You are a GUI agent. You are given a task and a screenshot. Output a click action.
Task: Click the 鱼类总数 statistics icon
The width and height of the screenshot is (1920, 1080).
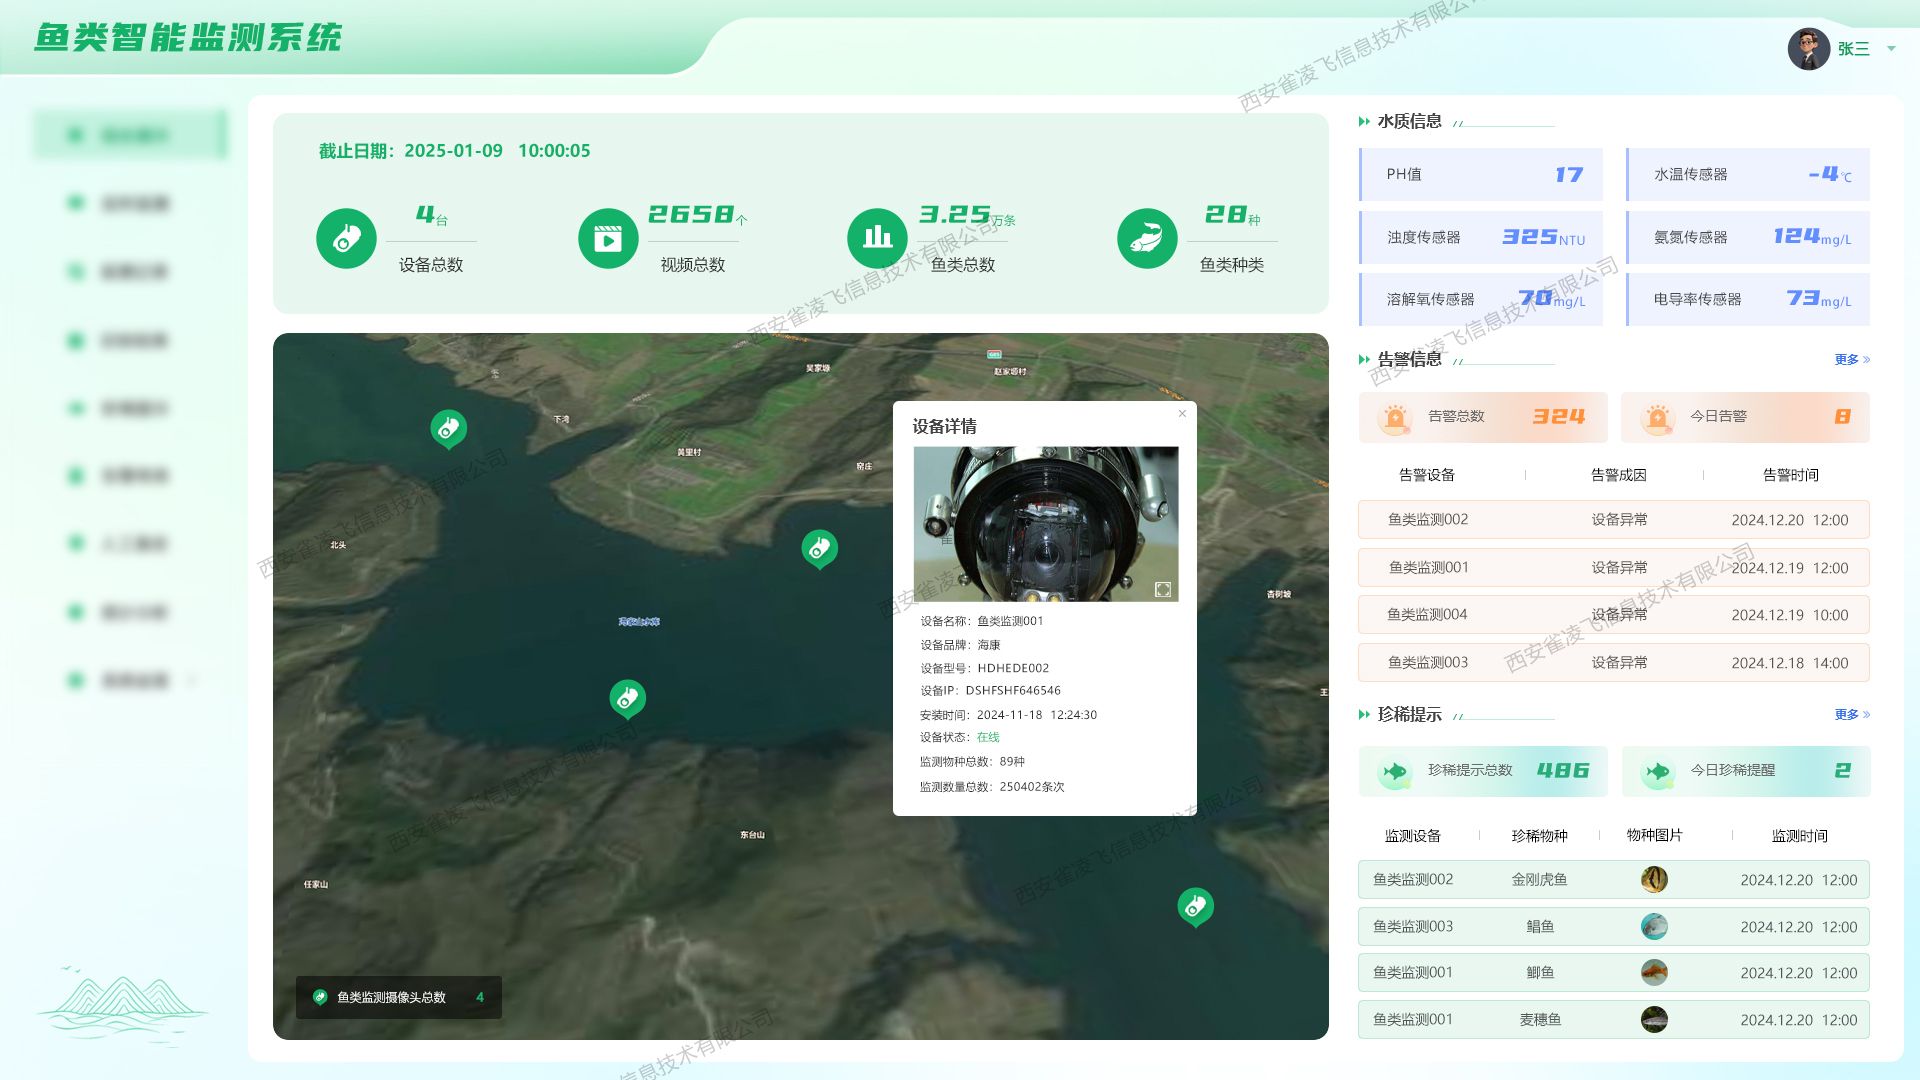[876, 238]
